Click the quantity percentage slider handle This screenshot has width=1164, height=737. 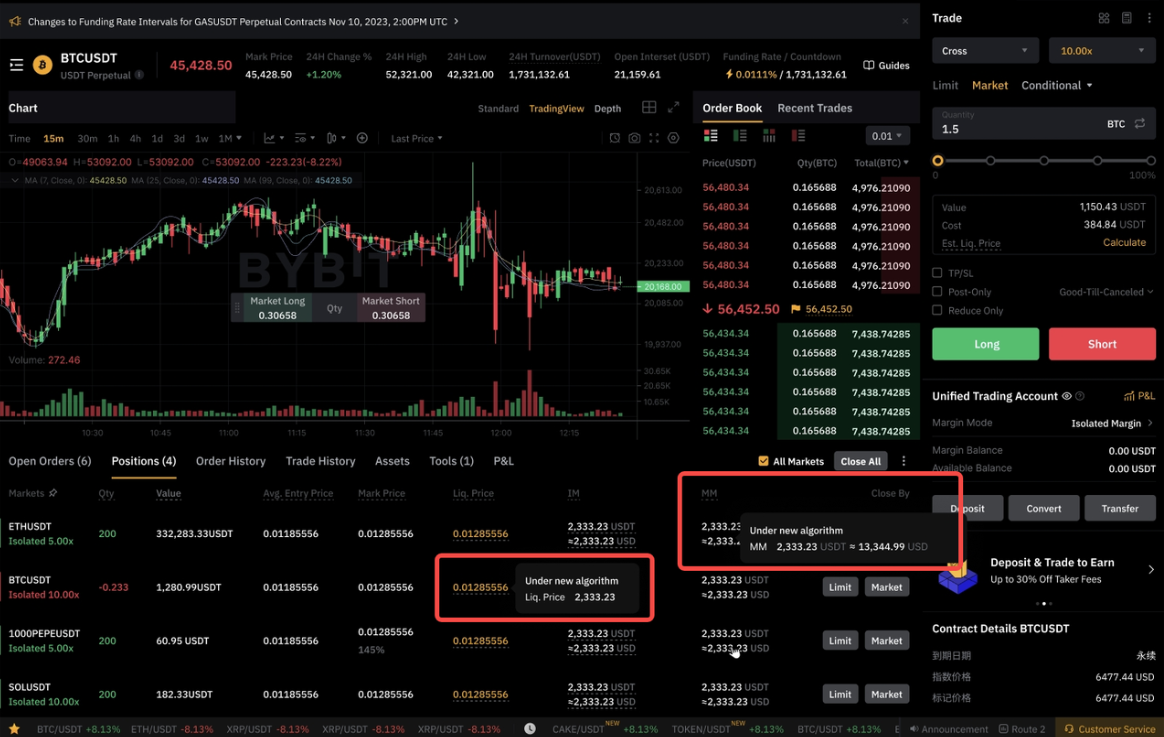(x=937, y=161)
